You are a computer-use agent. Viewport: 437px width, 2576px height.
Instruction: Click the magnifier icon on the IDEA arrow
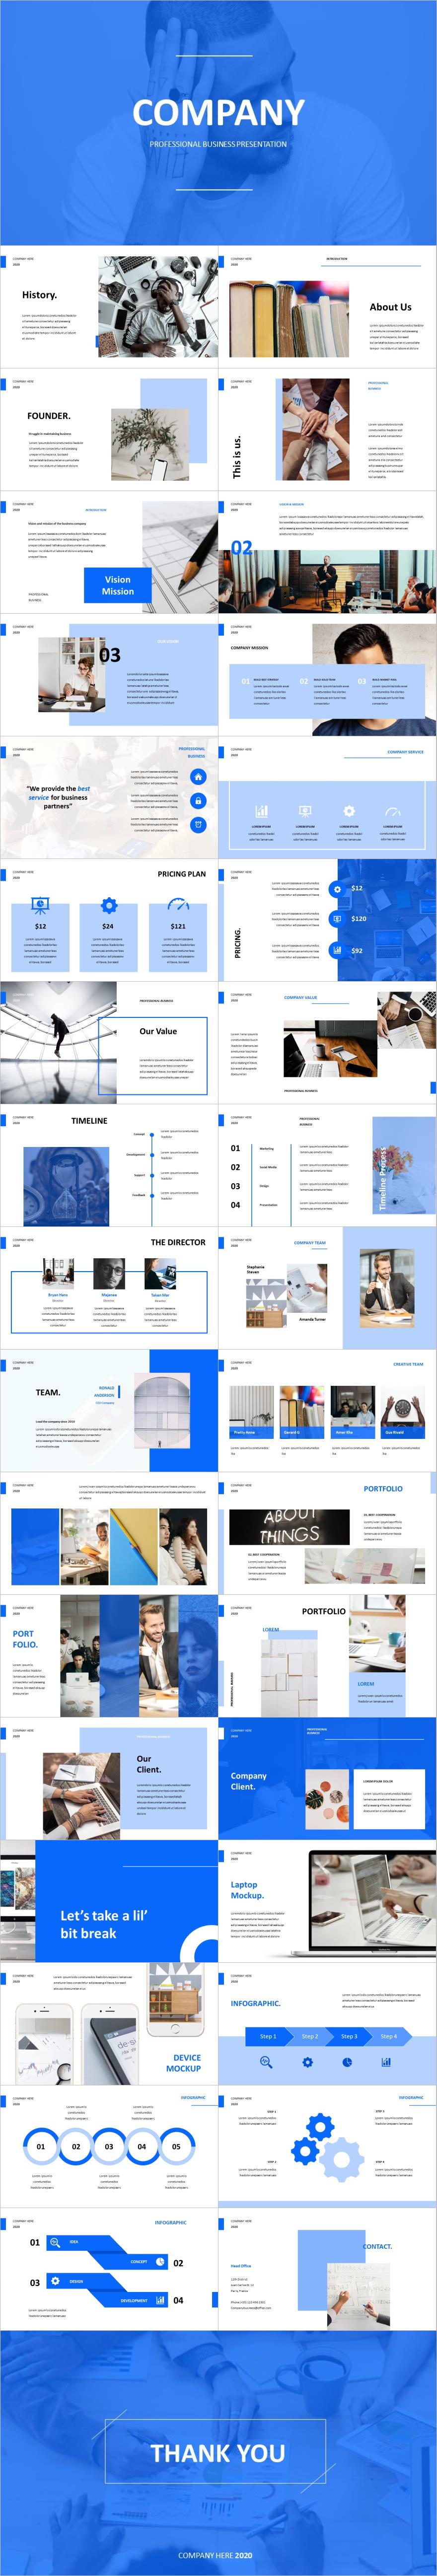tap(55, 2242)
